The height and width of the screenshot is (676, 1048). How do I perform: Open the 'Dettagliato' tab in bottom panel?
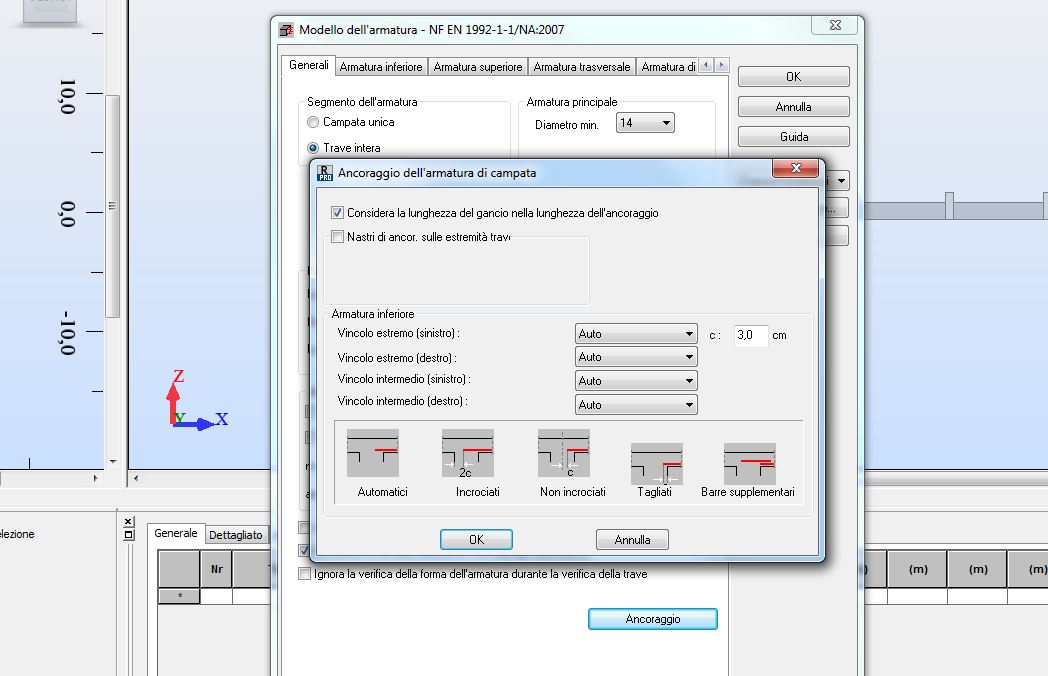click(236, 533)
